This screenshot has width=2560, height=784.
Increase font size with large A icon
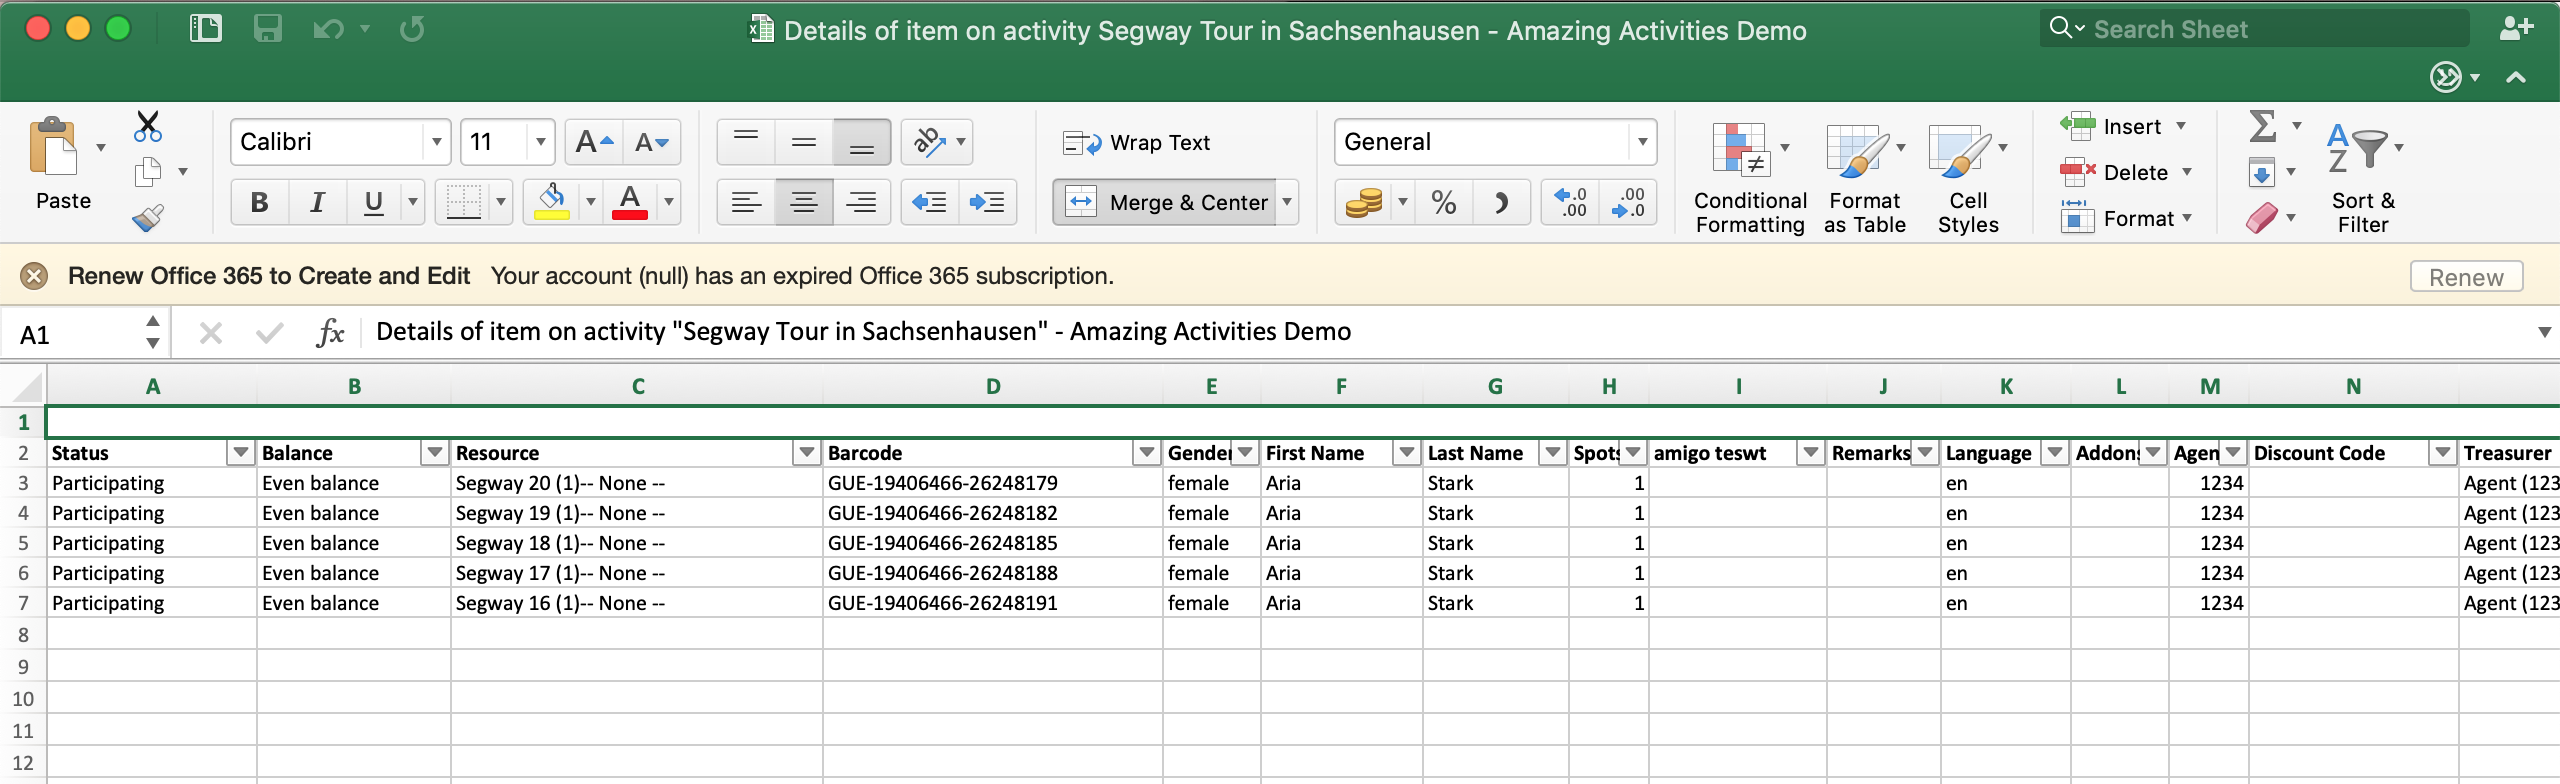coord(594,142)
